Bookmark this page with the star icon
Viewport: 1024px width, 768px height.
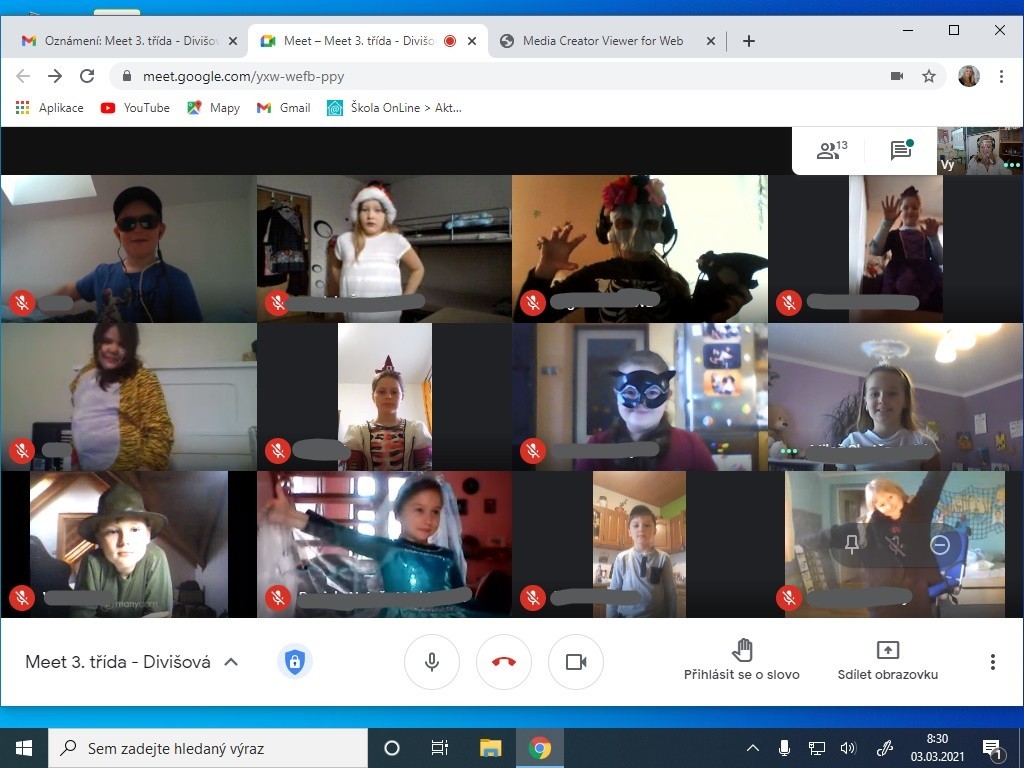click(929, 76)
